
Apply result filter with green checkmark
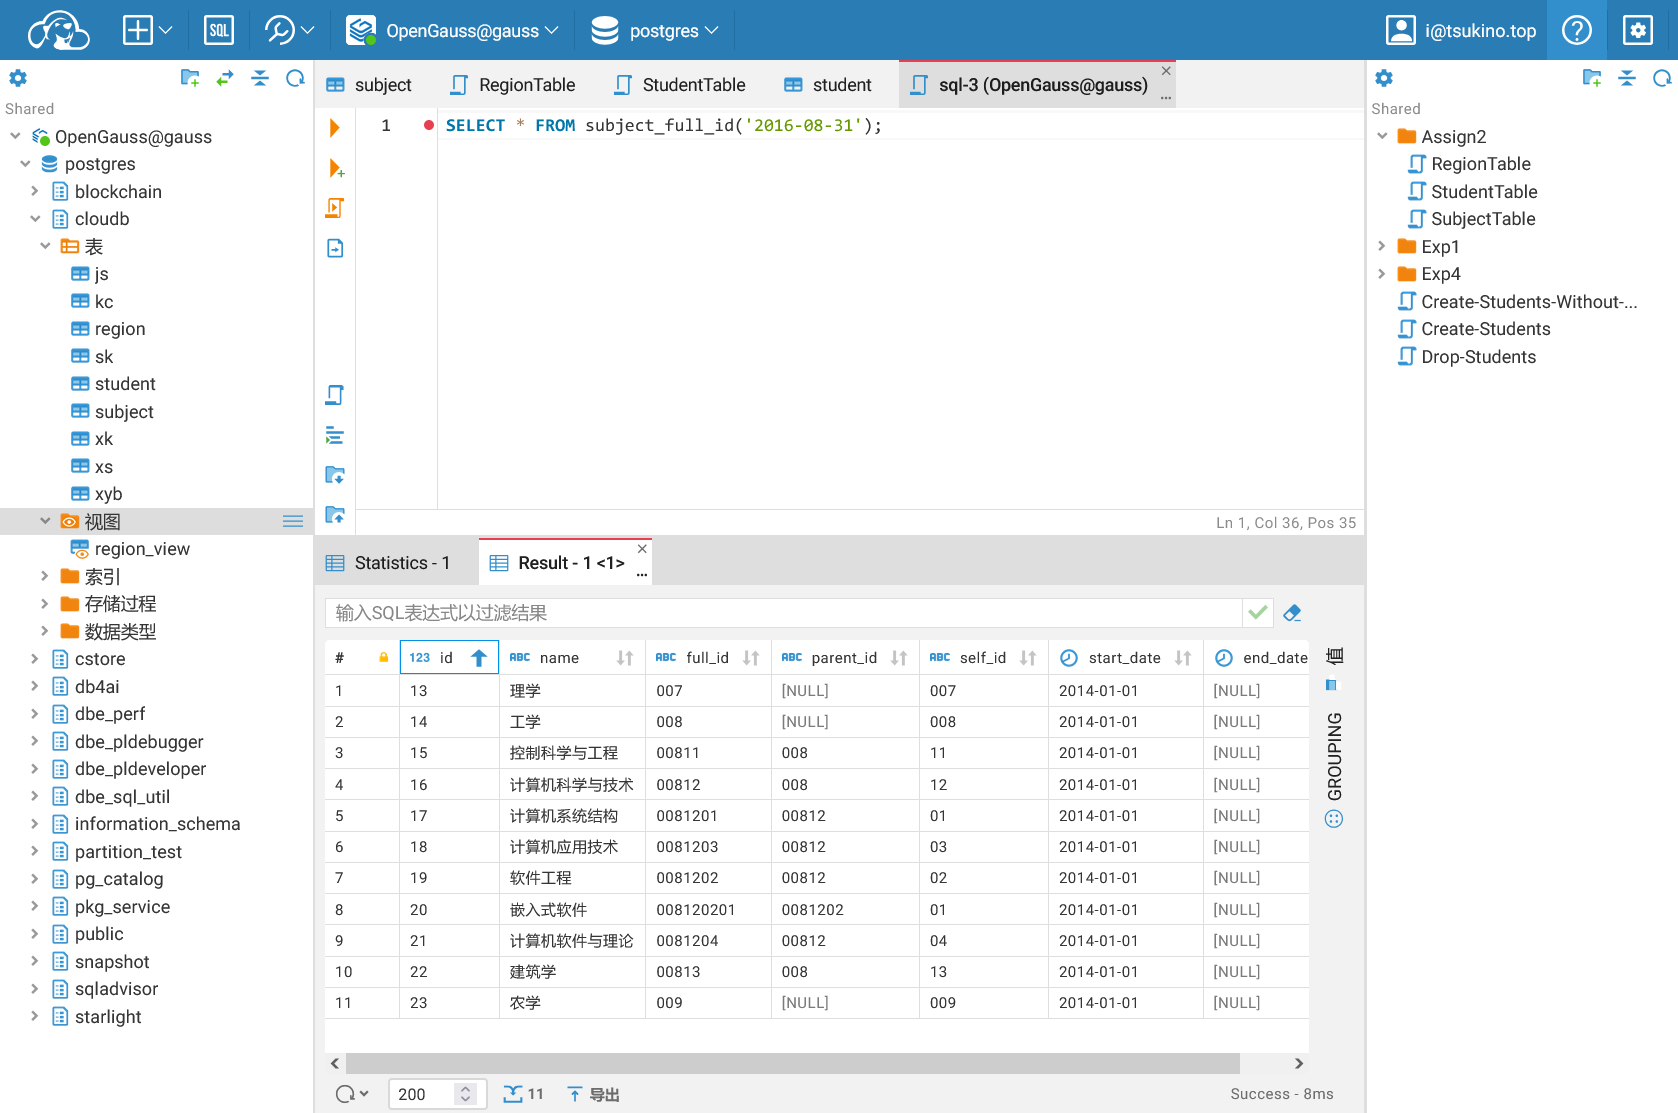tap(1258, 613)
